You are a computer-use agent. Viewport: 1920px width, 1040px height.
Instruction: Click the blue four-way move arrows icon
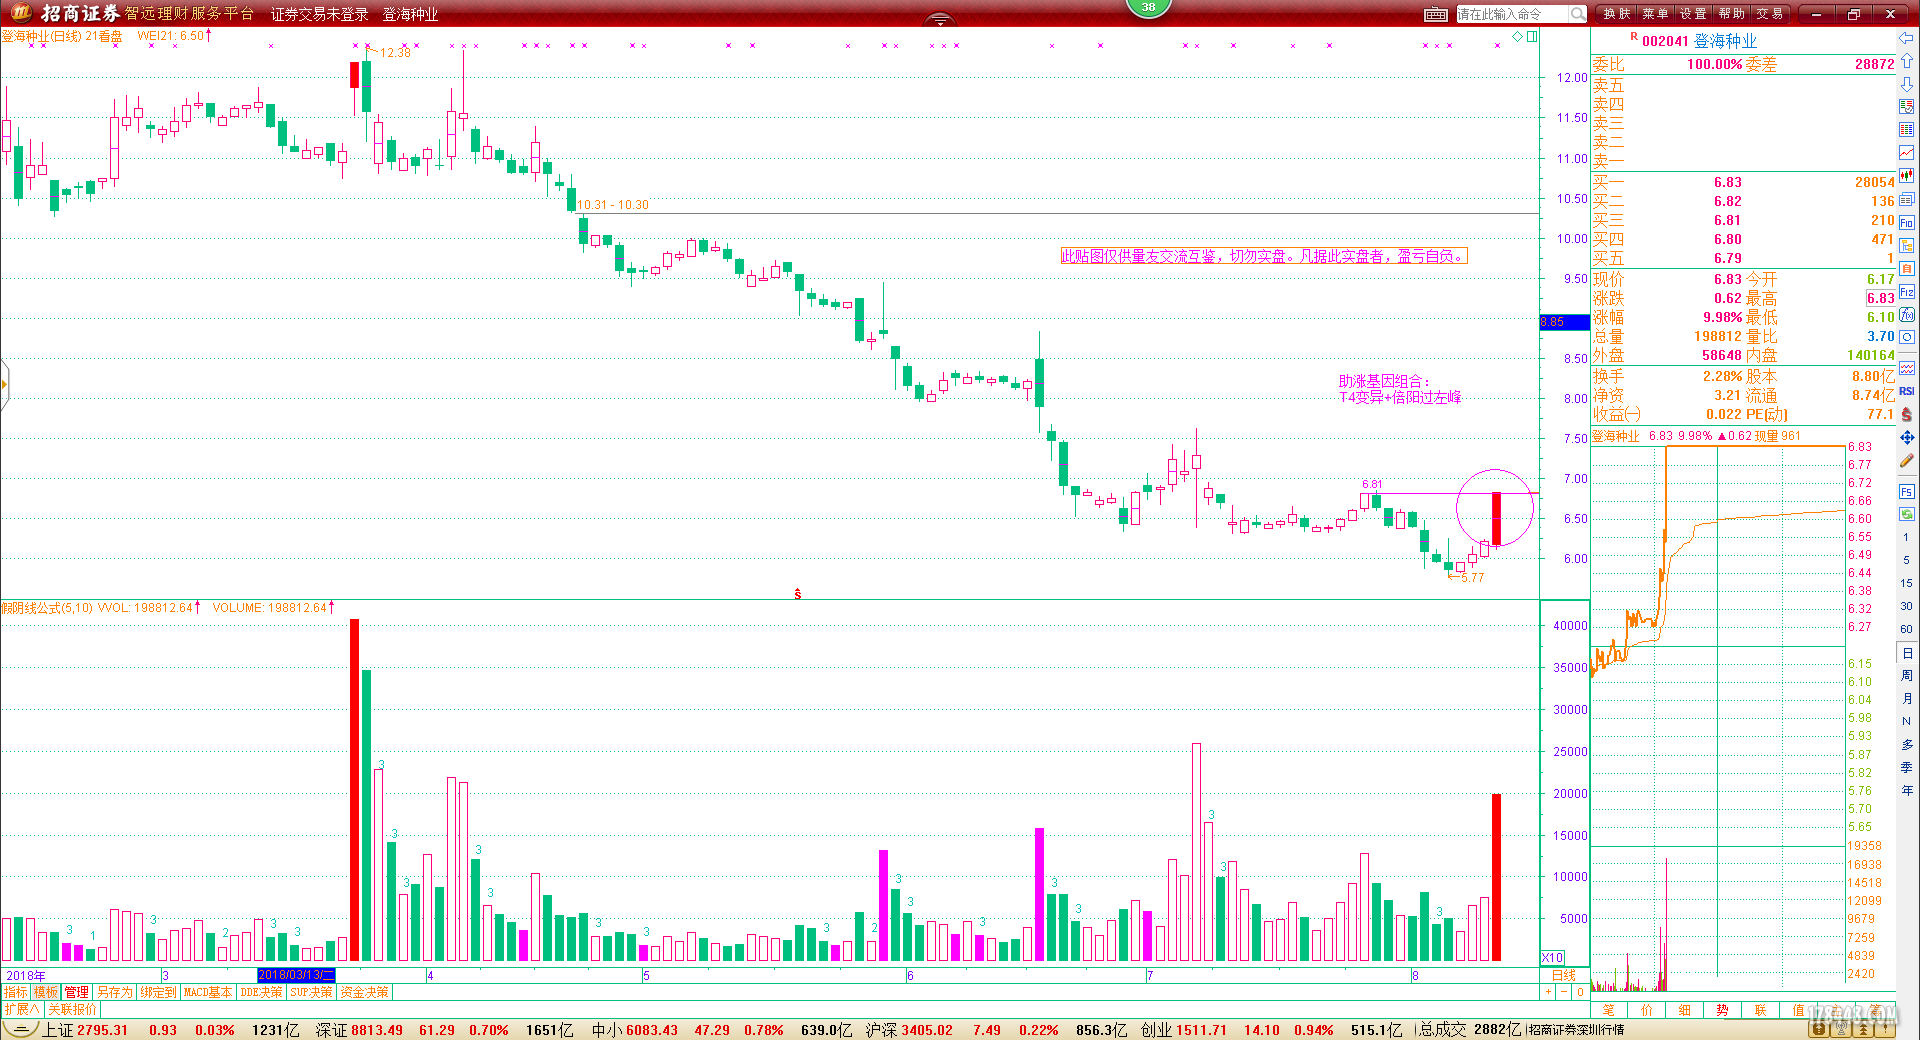point(1906,438)
